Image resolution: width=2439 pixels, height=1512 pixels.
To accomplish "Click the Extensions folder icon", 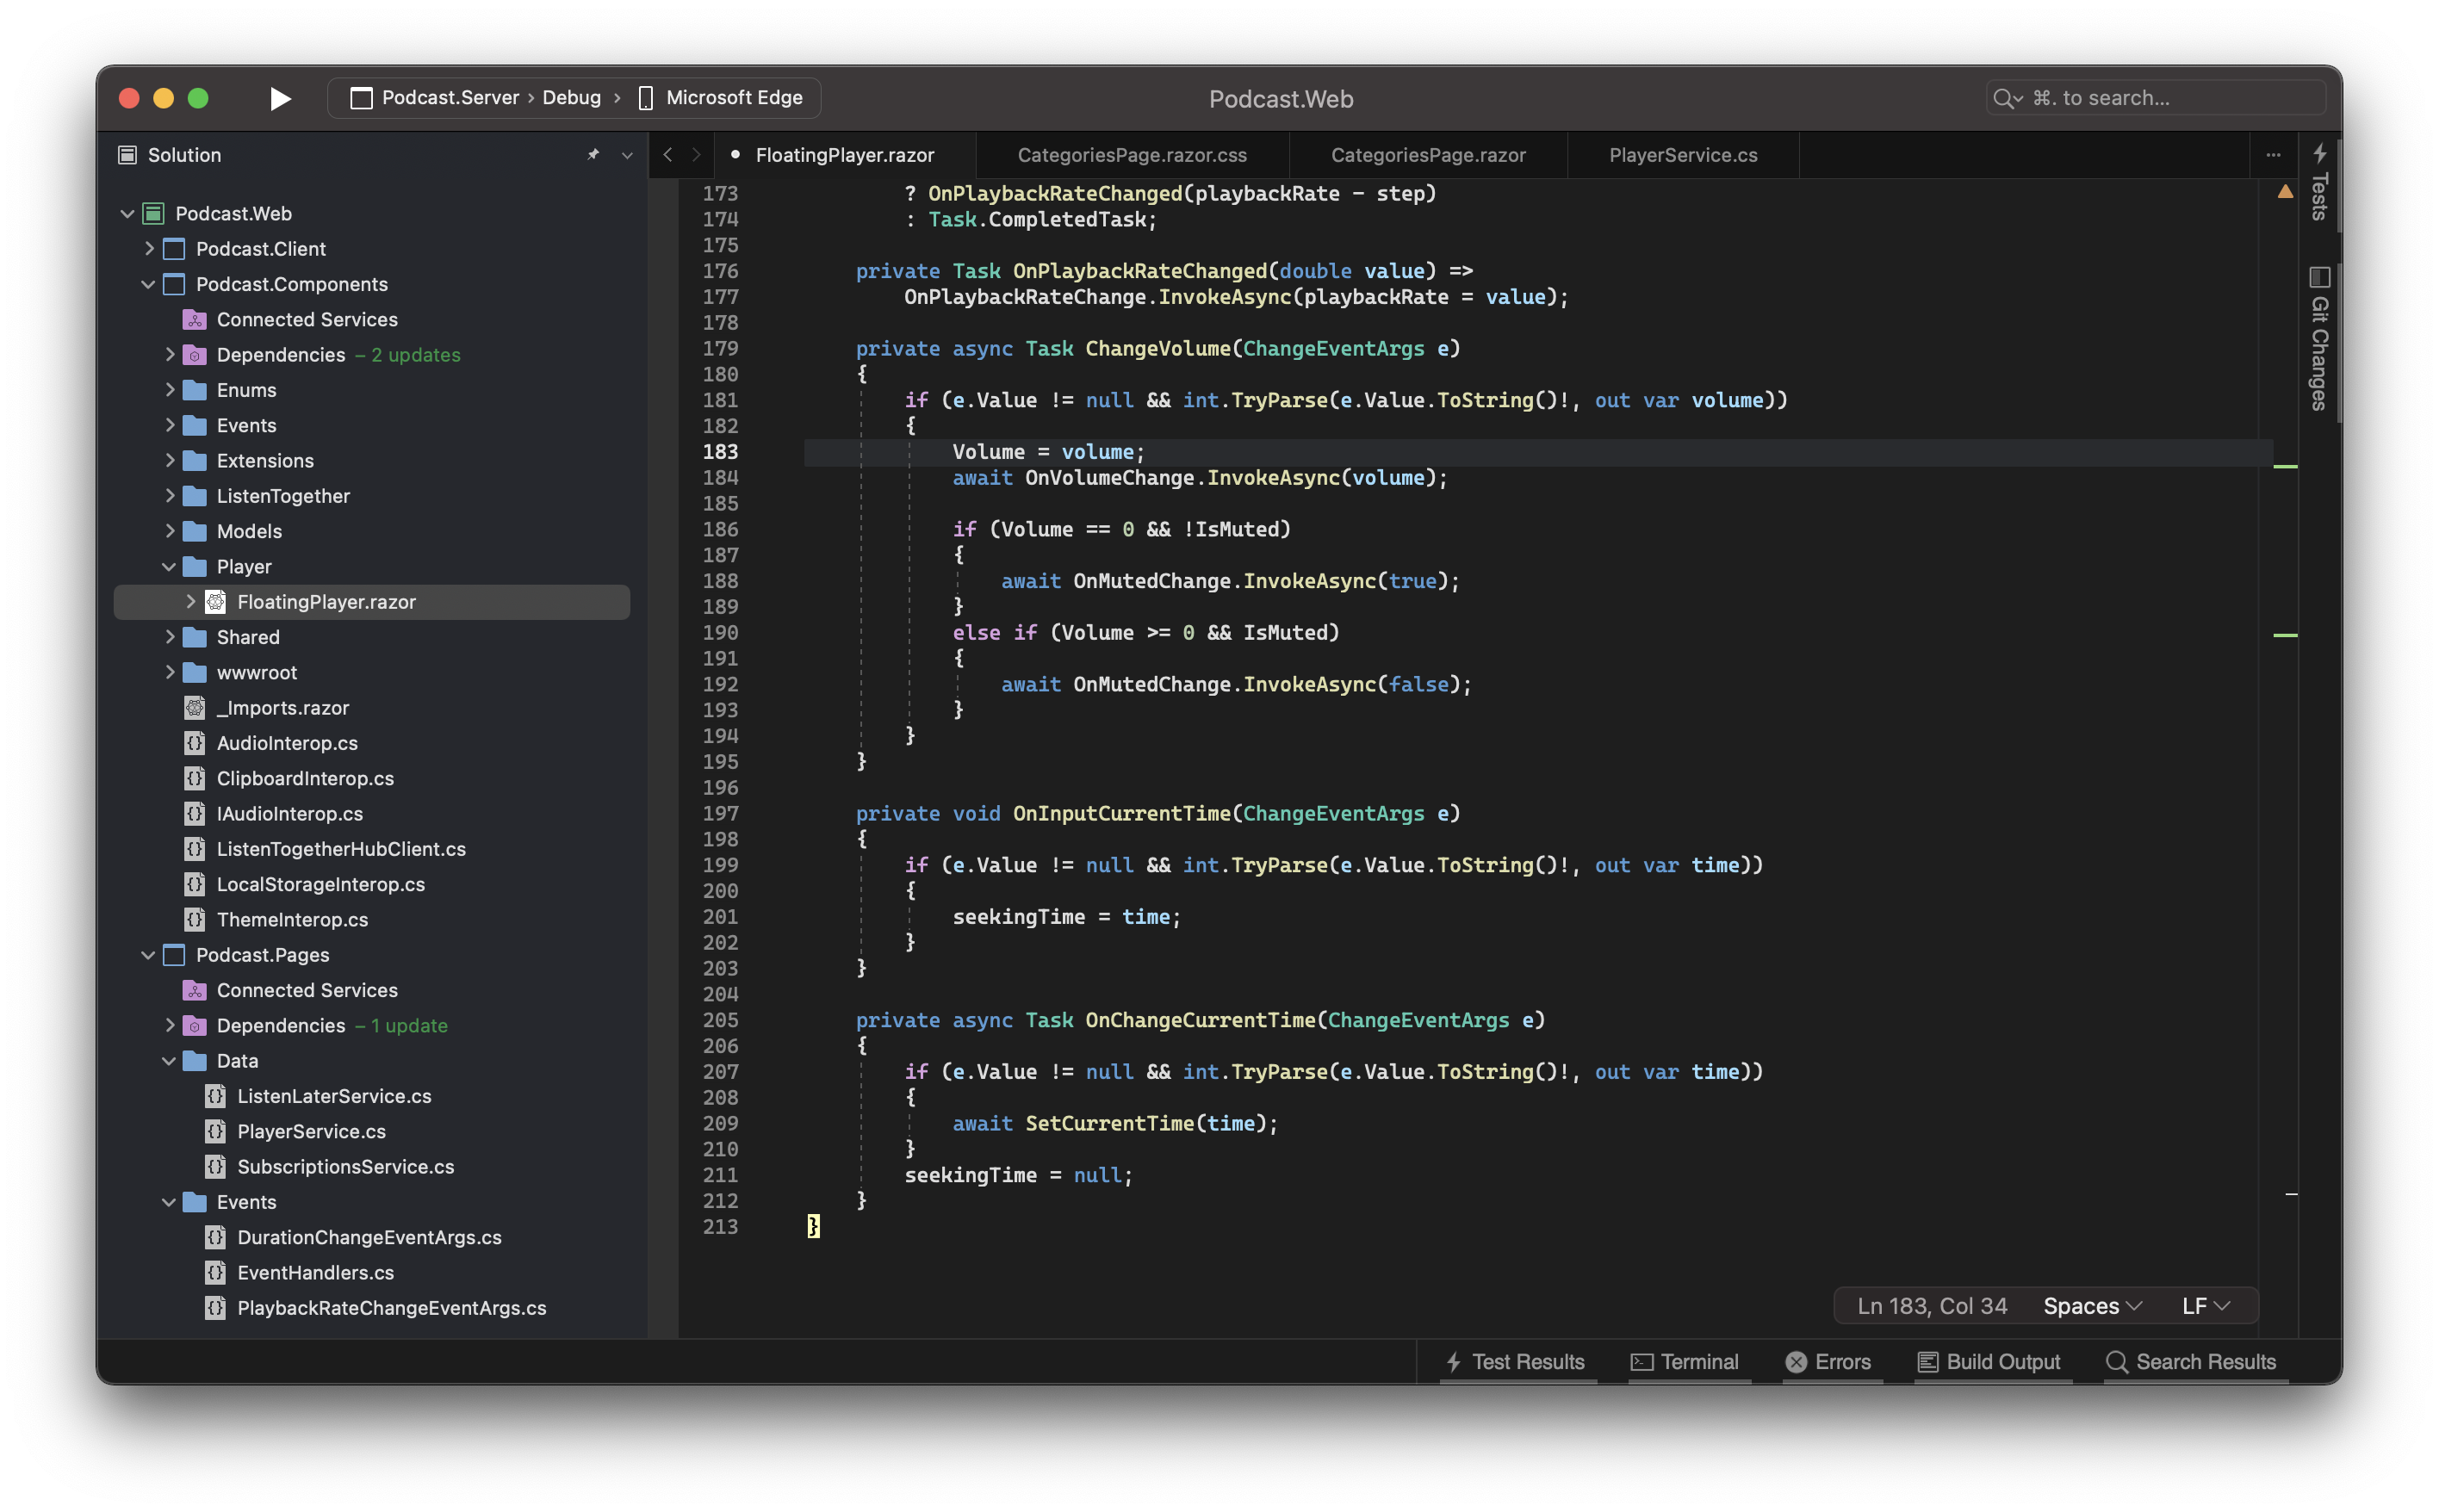I will tap(195, 461).
